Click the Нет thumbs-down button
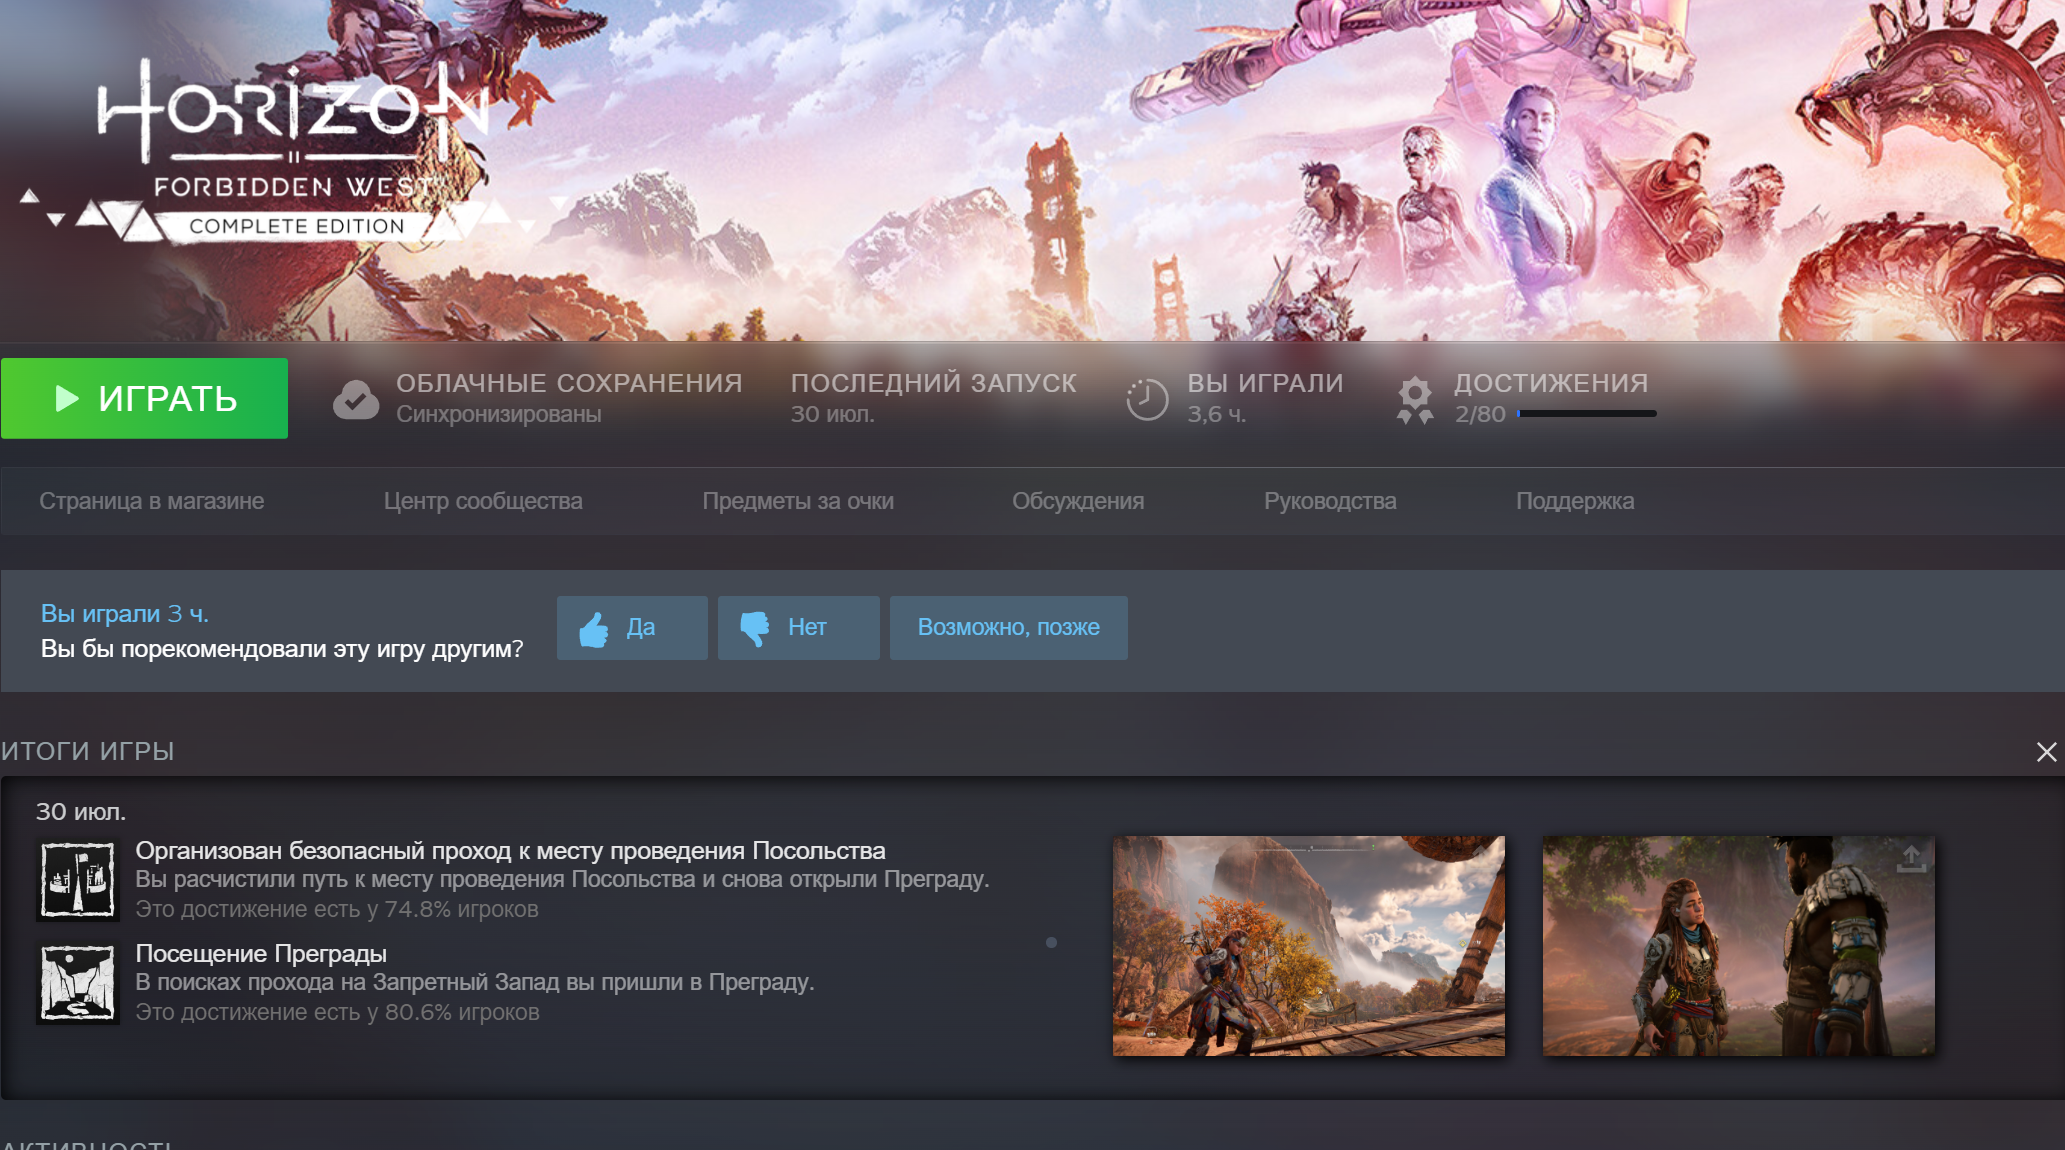This screenshot has height=1150, width=2065. point(799,628)
